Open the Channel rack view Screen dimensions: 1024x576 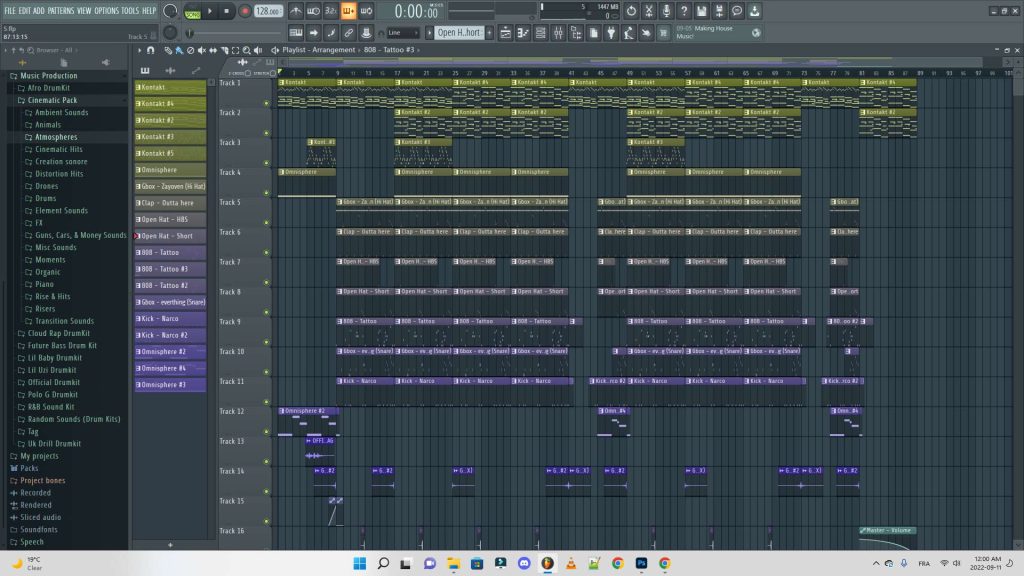click(541, 33)
